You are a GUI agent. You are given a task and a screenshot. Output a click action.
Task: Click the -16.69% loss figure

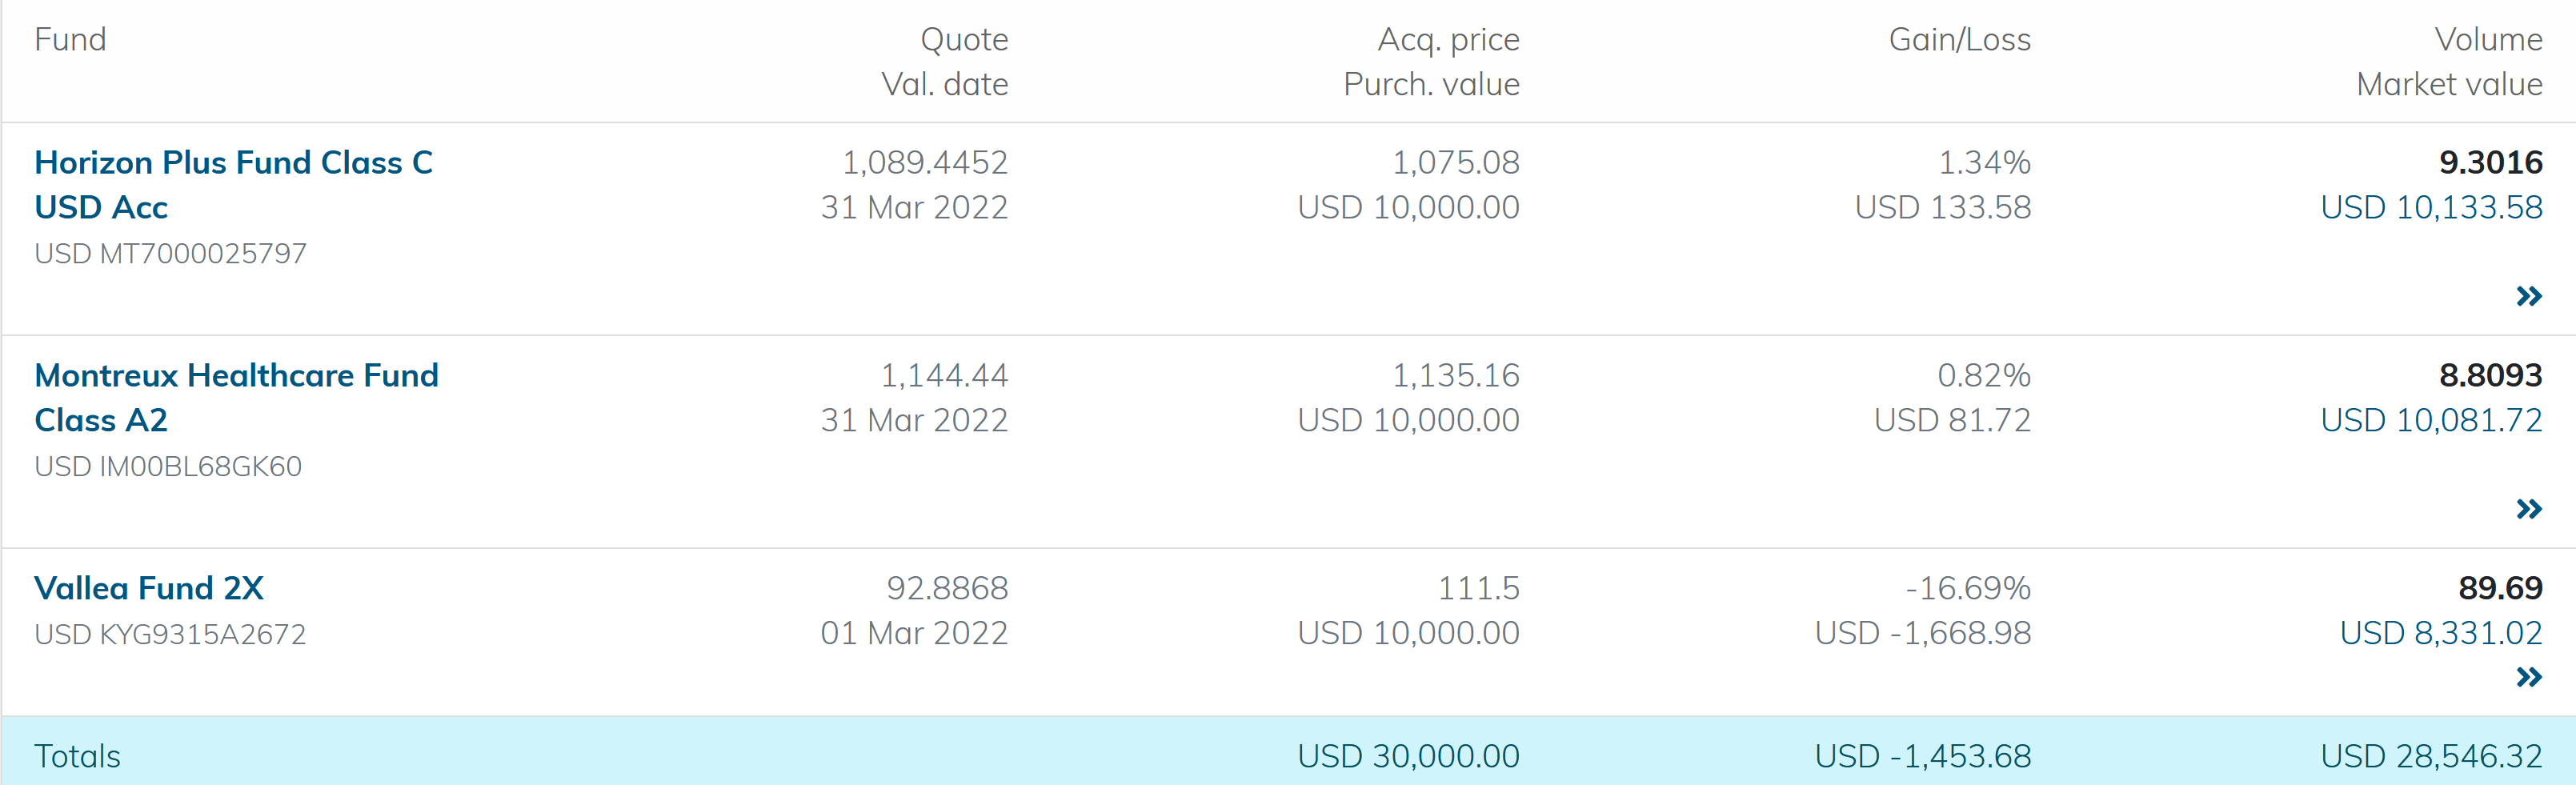pyautogui.click(x=1967, y=588)
